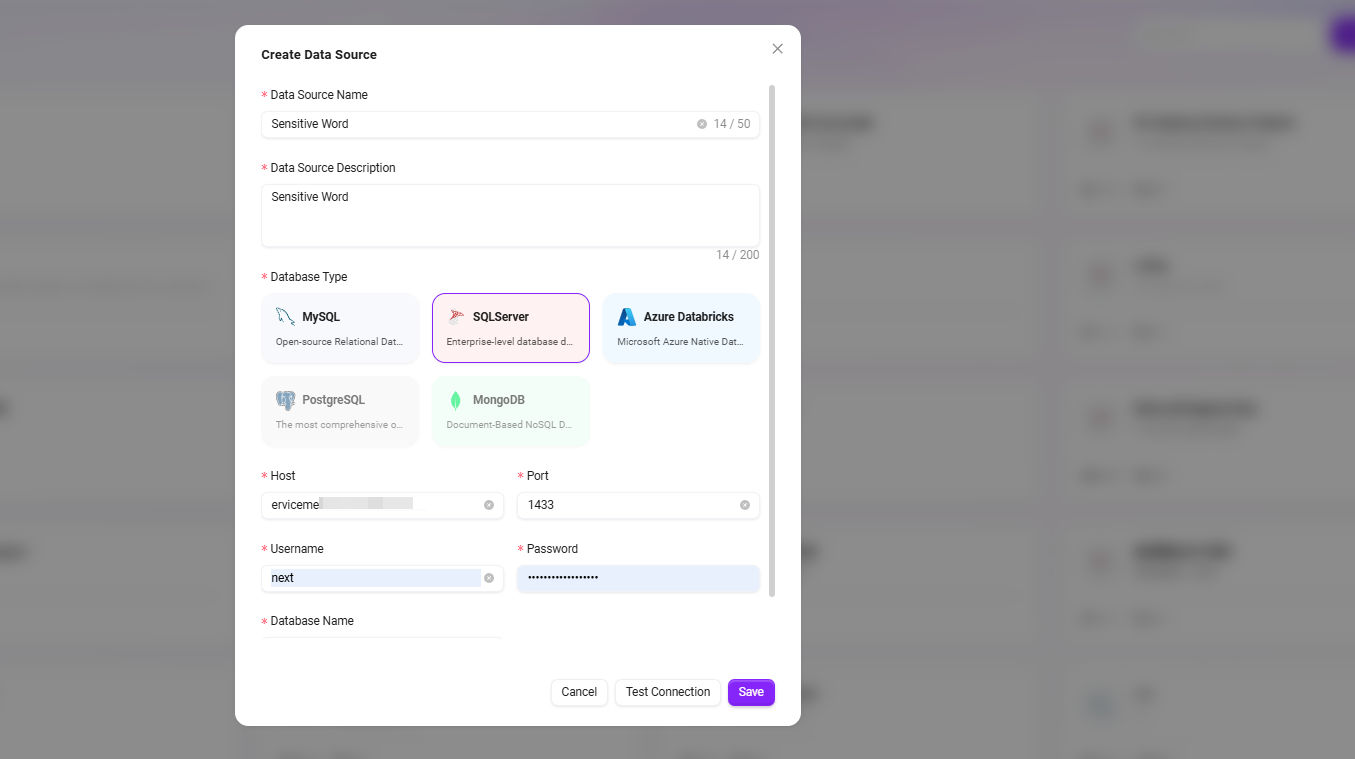This screenshot has width=1355, height=759.
Task: Clear the Username field with its X icon
Action: click(x=489, y=578)
